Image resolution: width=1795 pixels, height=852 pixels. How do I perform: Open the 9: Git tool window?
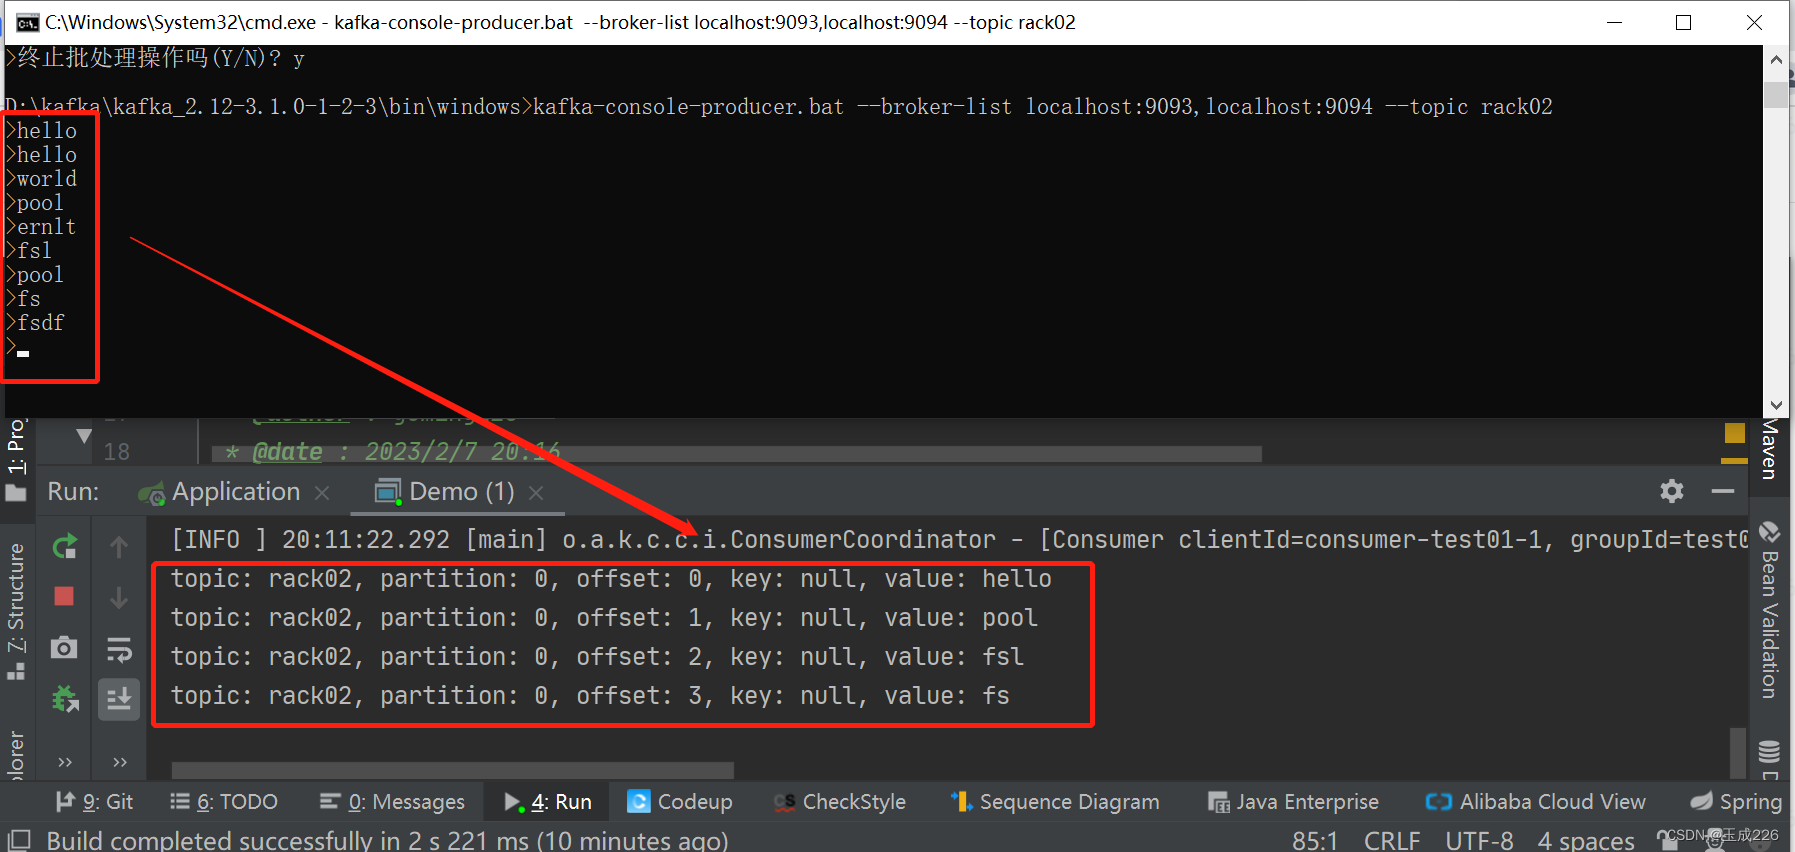[x=95, y=802]
